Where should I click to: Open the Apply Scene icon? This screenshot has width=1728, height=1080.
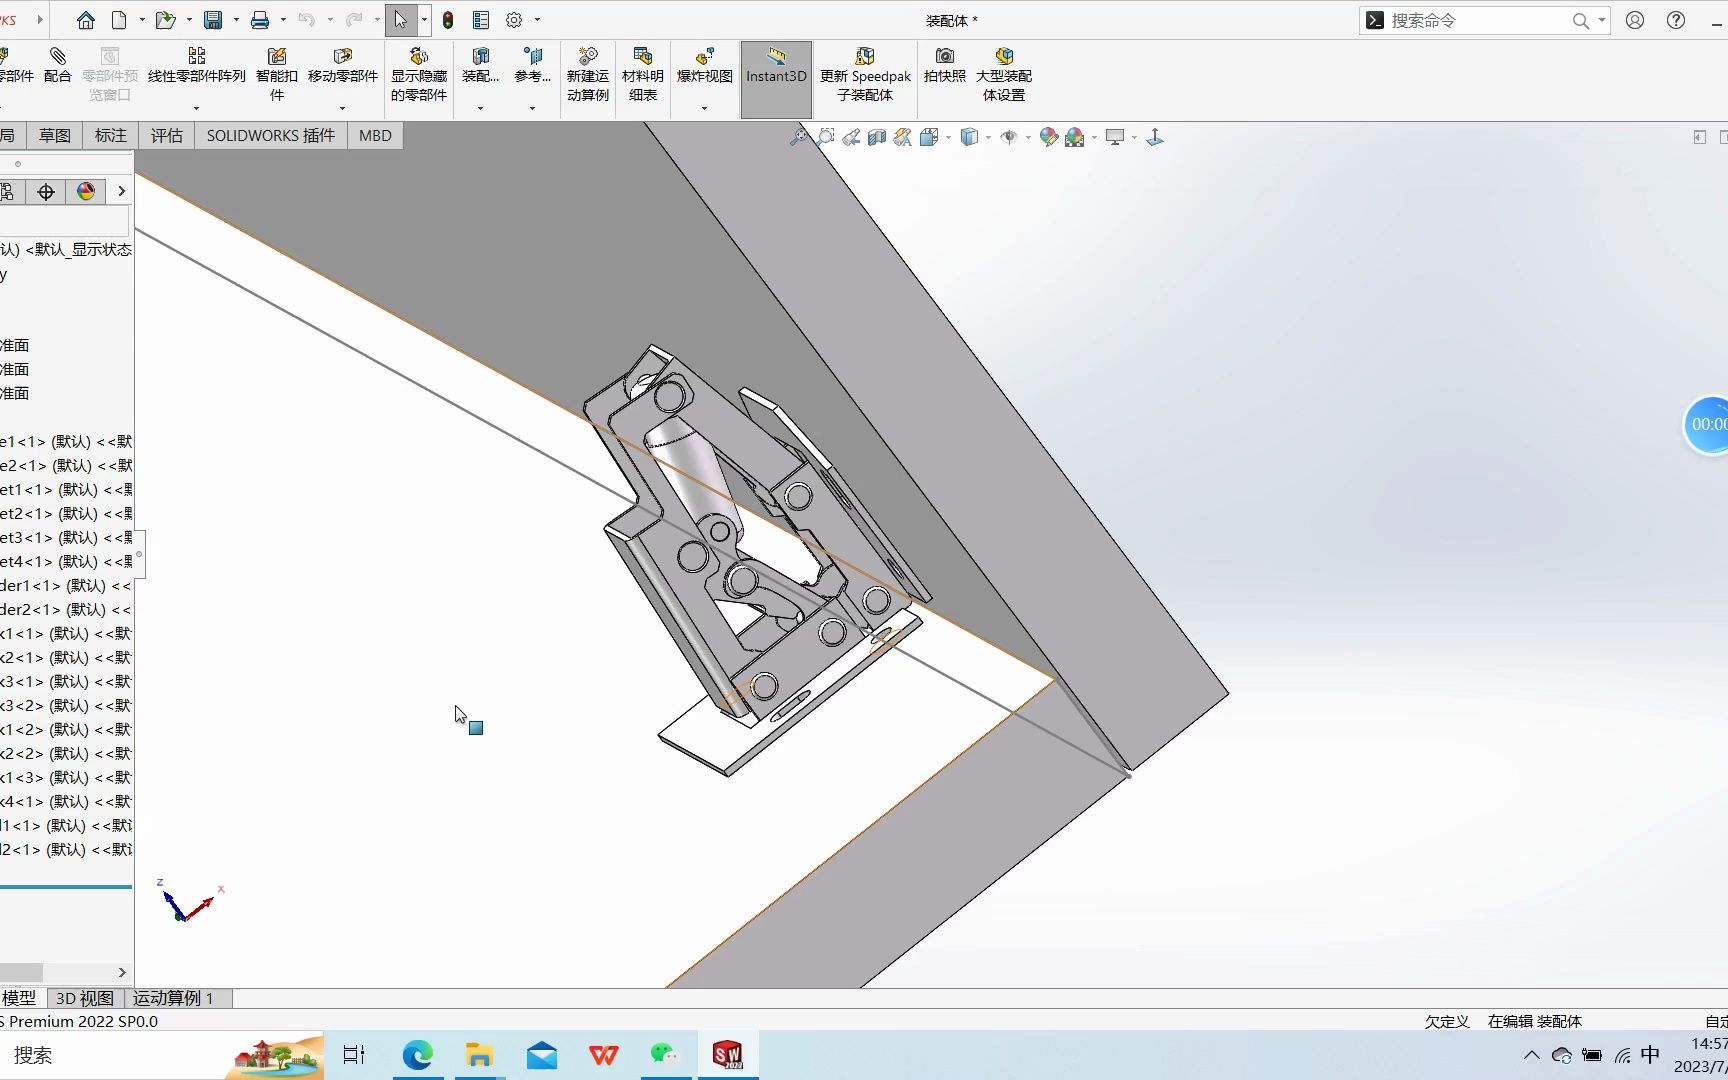tap(1075, 137)
